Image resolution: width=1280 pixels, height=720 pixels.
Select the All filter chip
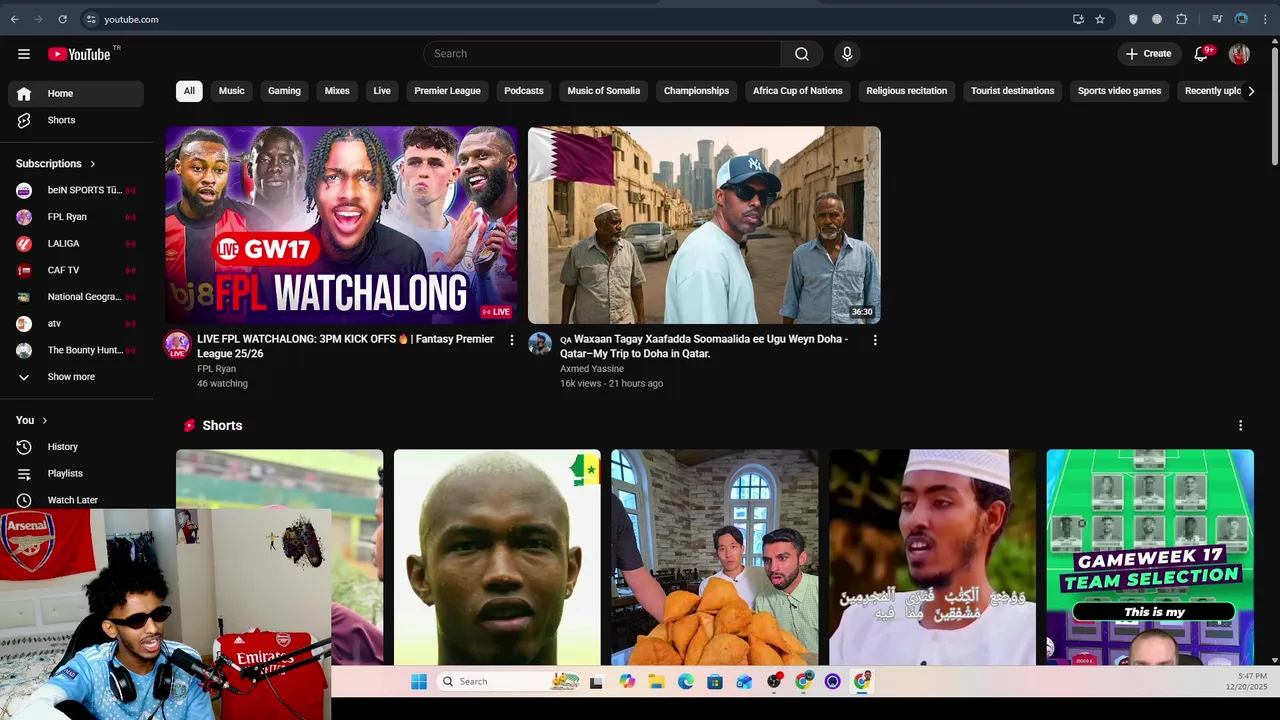coord(189,91)
